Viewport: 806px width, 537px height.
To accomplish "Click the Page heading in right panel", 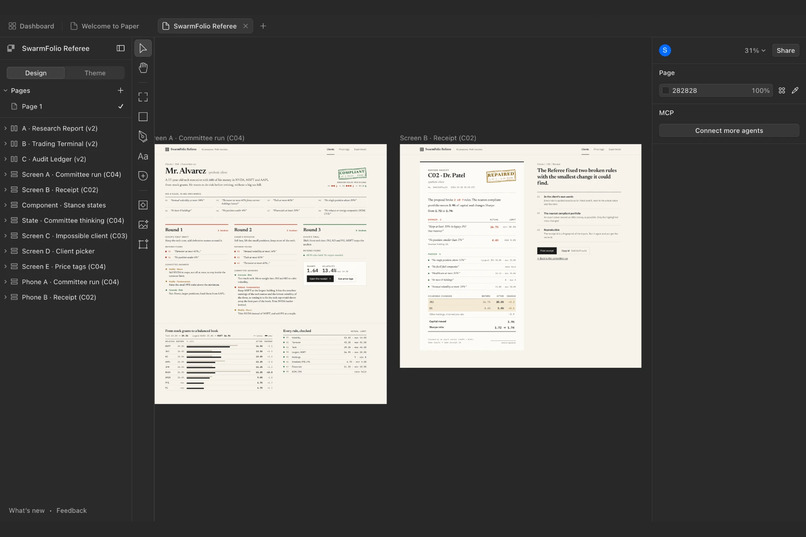I will point(667,73).
